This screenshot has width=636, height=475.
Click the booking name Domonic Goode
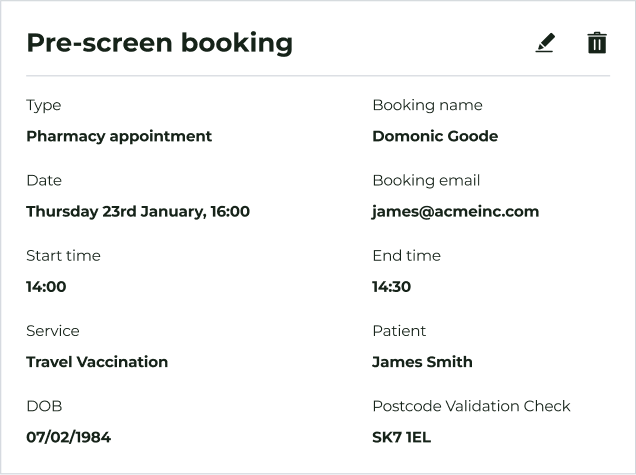[435, 136]
